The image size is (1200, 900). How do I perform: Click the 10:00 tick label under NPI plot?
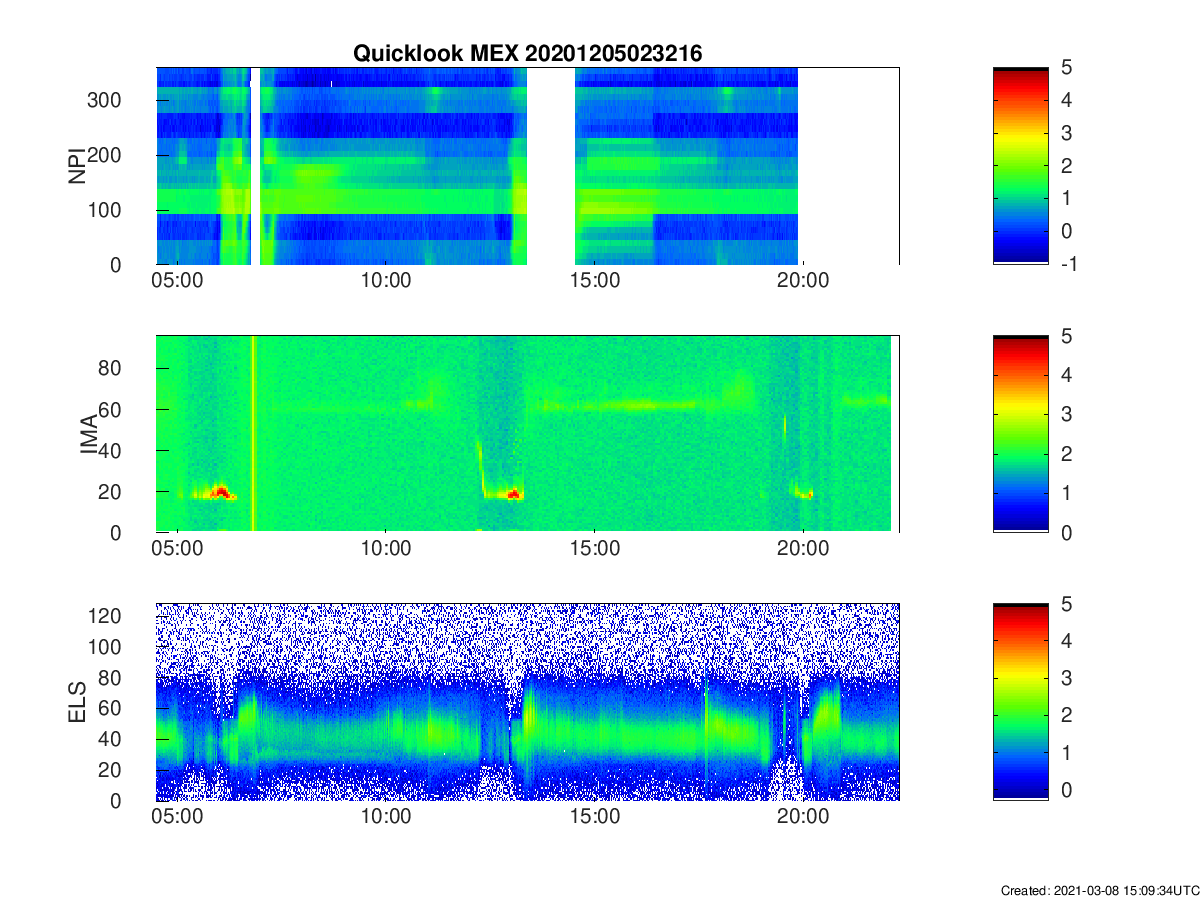click(x=386, y=281)
